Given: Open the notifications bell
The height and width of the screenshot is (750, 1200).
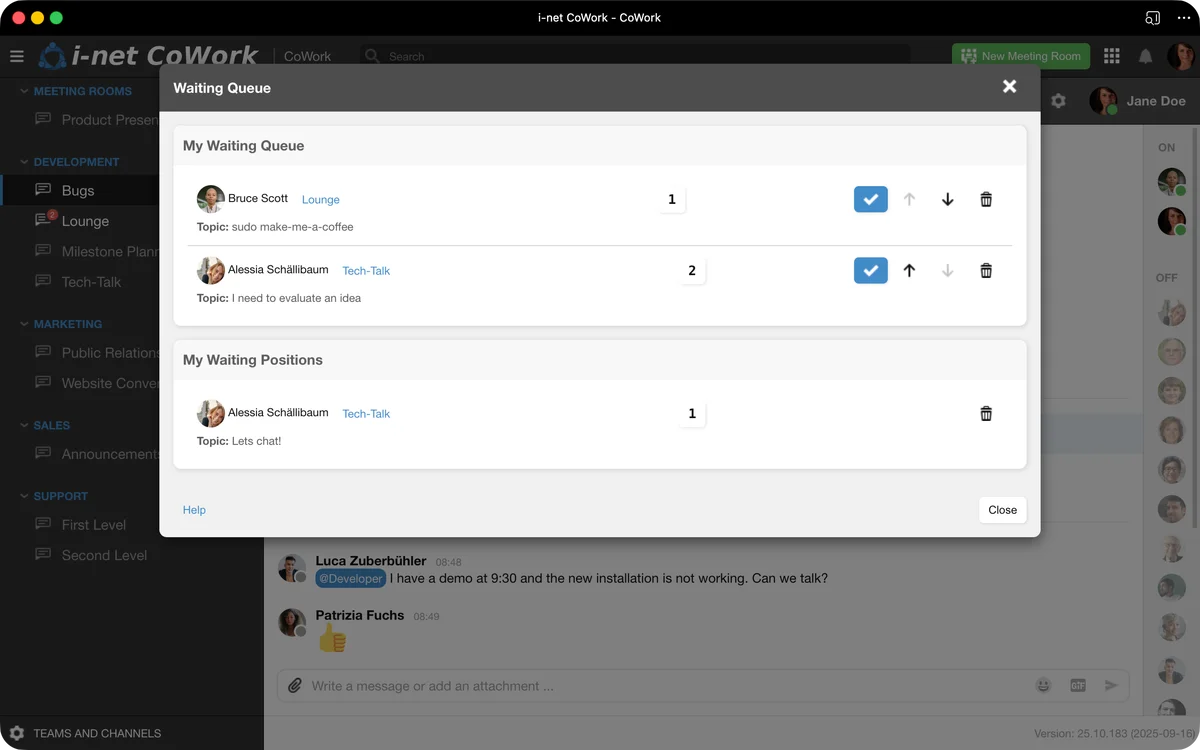Looking at the screenshot, I should coord(1146,56).
